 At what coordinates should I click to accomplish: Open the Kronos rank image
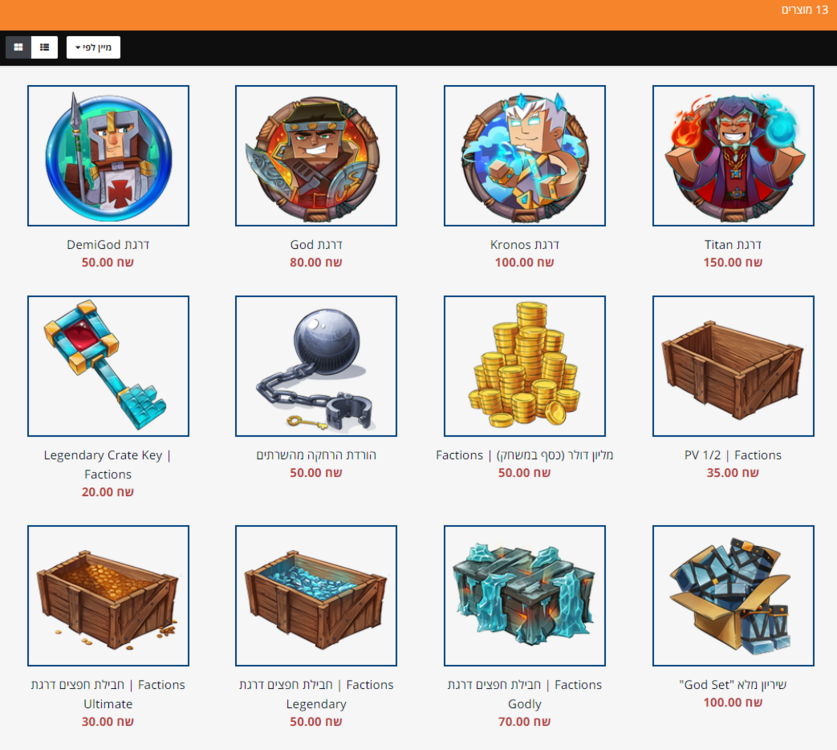[525, 156]
